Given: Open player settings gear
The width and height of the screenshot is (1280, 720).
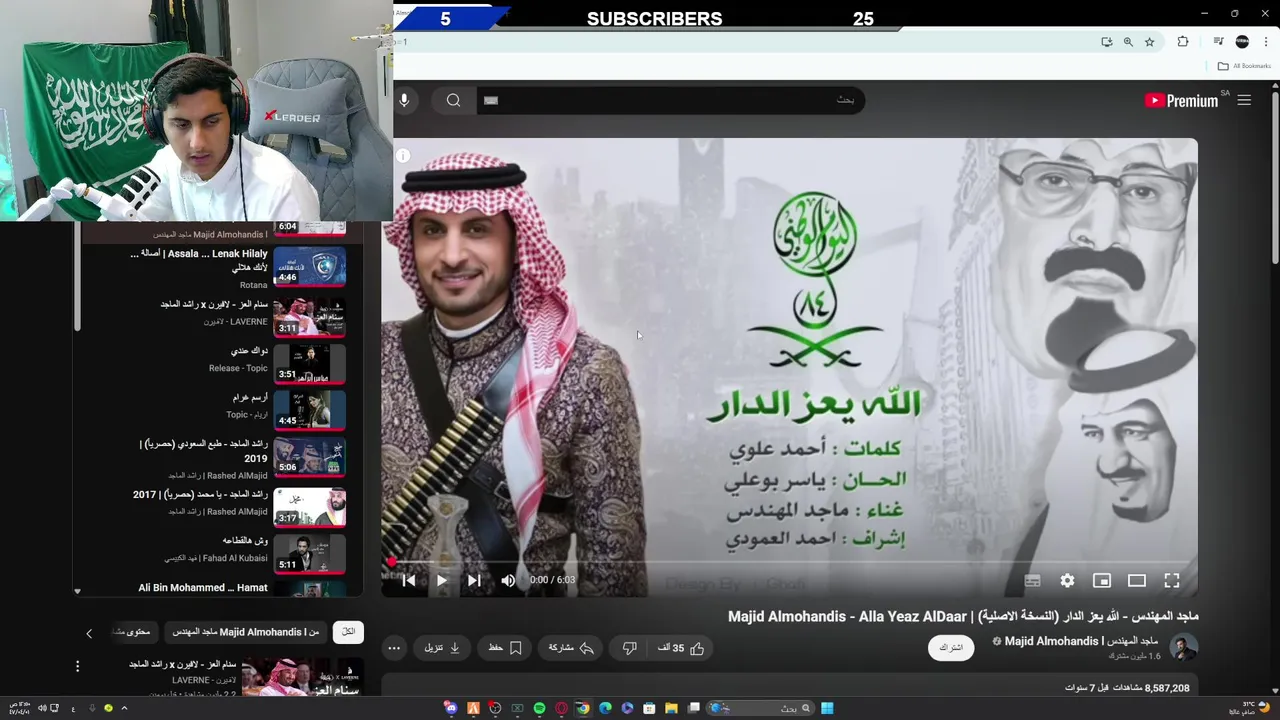Looking at the screenshot, I should click(x=1067, y=580).
